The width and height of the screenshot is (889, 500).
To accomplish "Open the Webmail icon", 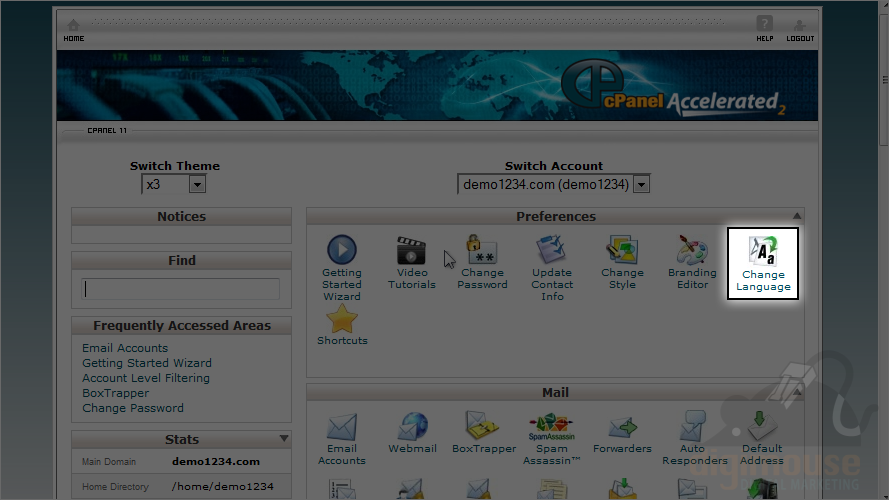I will pyautogui.click(x=412, y=433).
